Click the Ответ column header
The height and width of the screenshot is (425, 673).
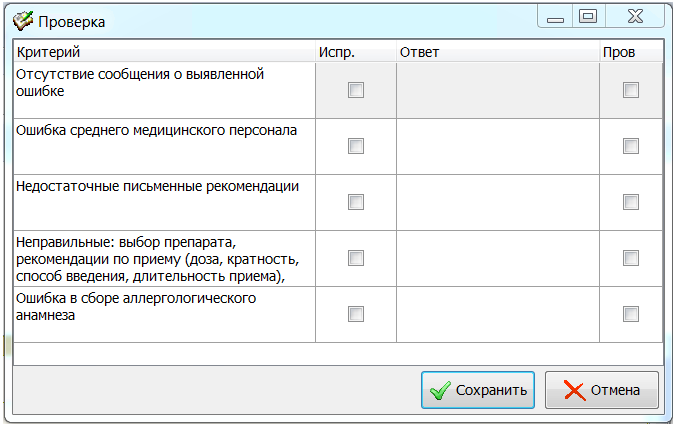[x=497, y=51]
